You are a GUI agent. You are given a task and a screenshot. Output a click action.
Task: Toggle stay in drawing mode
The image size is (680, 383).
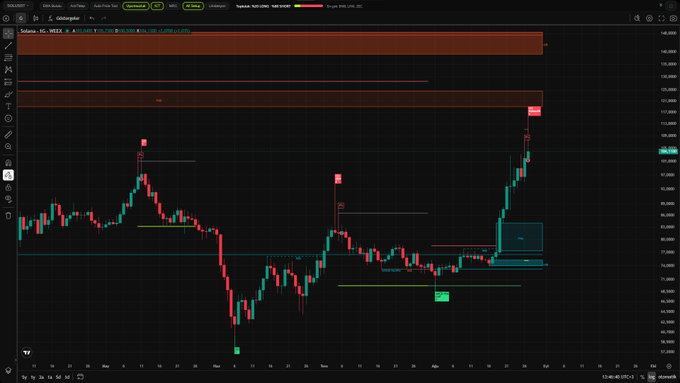[x=8, y=175]
